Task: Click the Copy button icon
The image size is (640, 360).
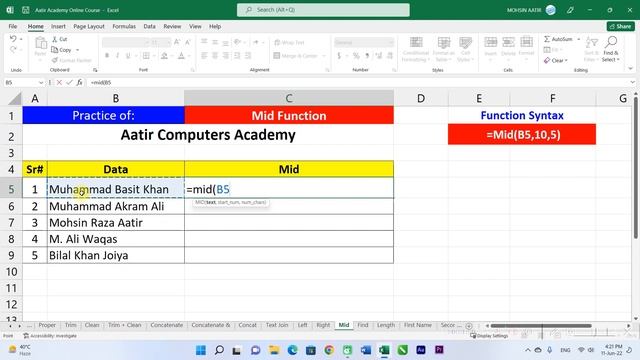Action: [55, 50]
